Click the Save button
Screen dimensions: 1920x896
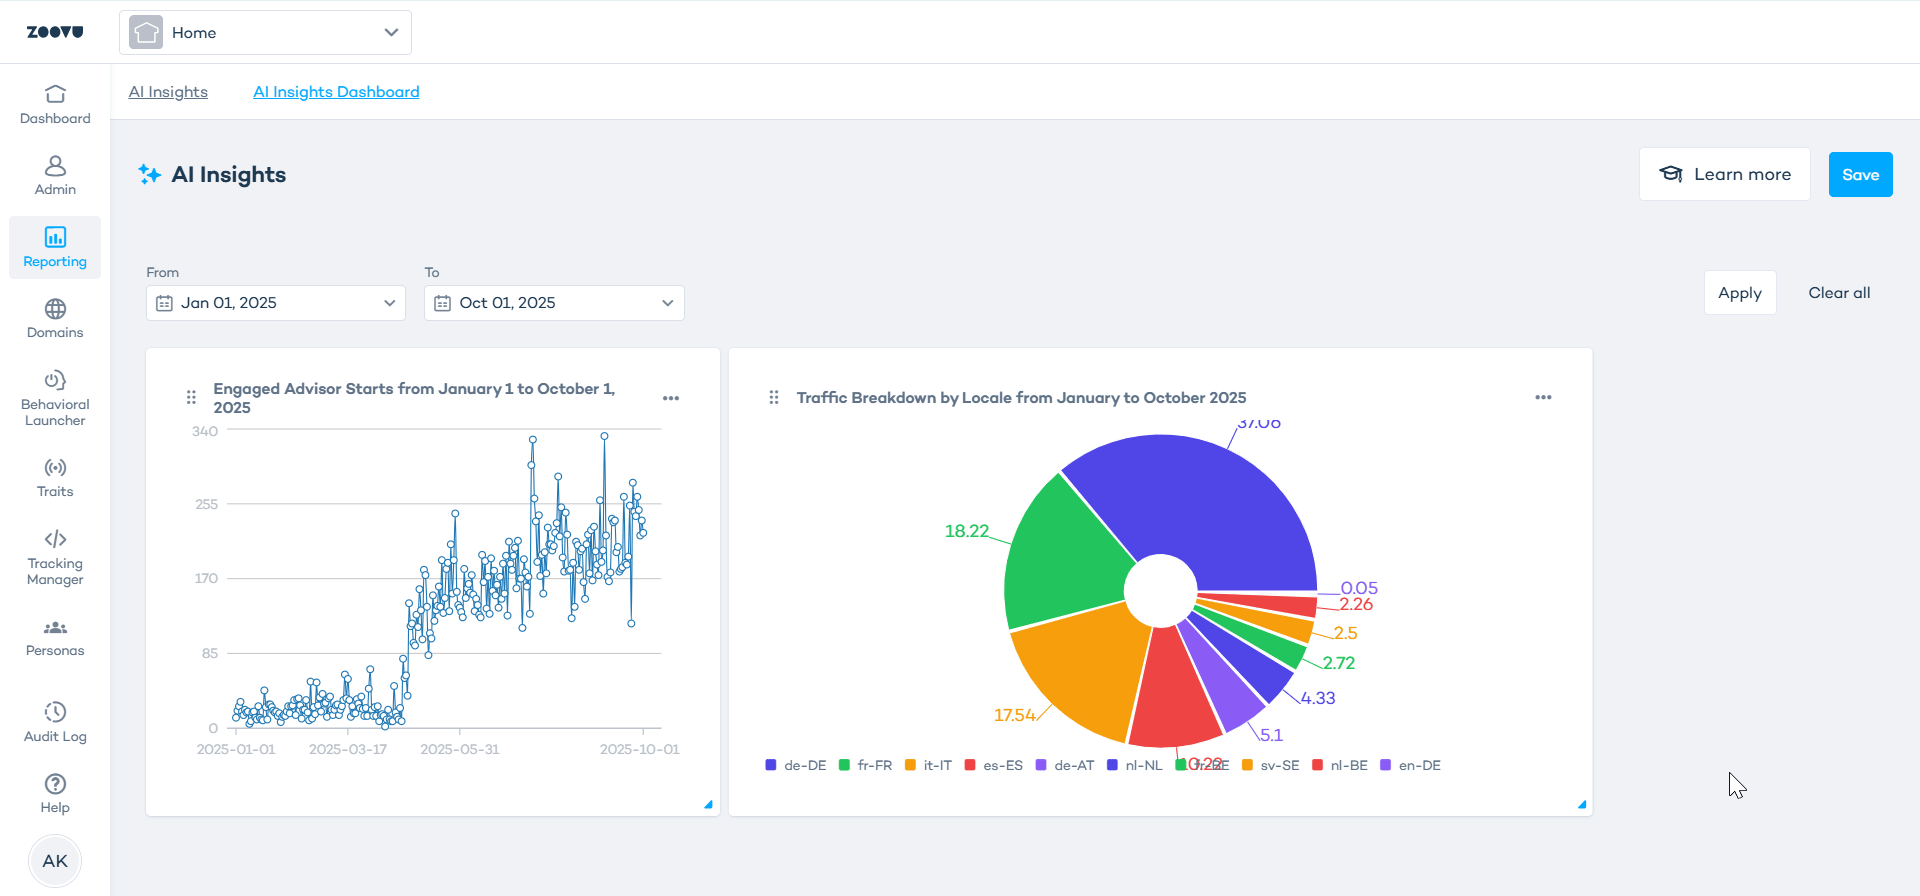[x=1860, y=174]
